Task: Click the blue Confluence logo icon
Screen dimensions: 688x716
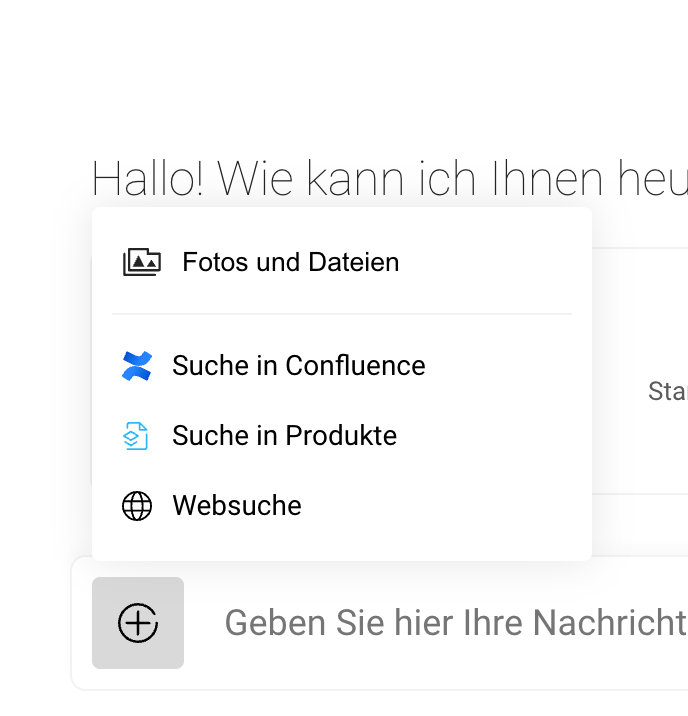Action: click(136, 366)
